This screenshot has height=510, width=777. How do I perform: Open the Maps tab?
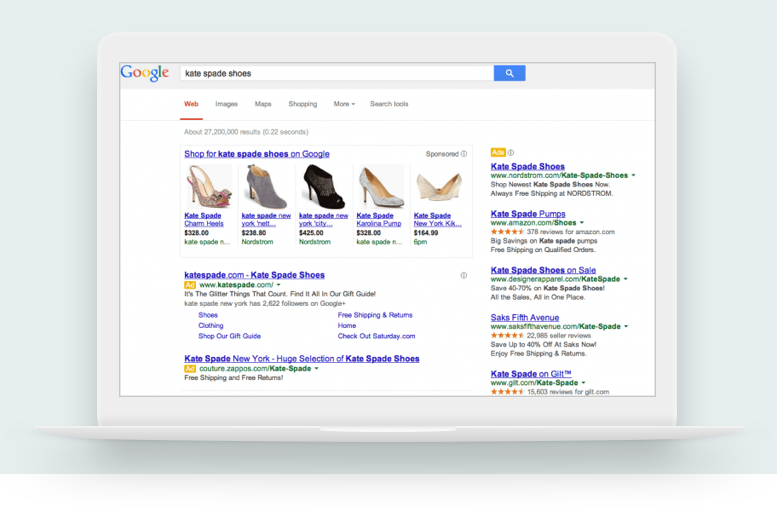pos(263,104)
